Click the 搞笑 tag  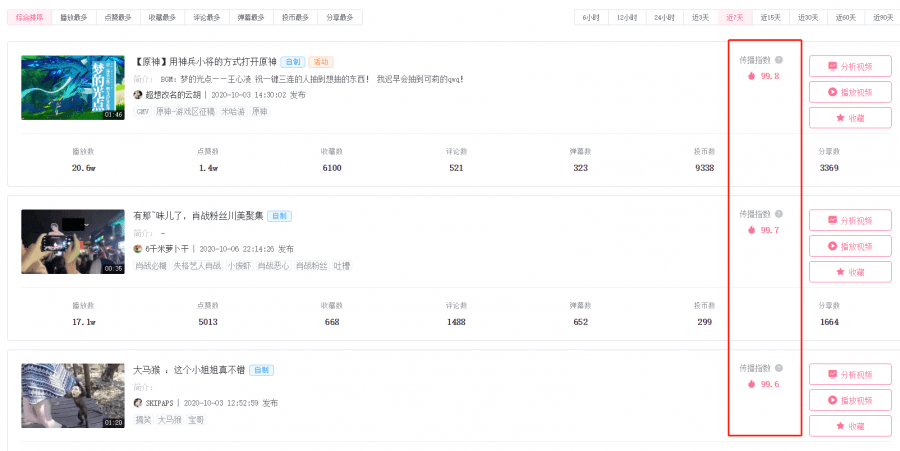point(143,421)
